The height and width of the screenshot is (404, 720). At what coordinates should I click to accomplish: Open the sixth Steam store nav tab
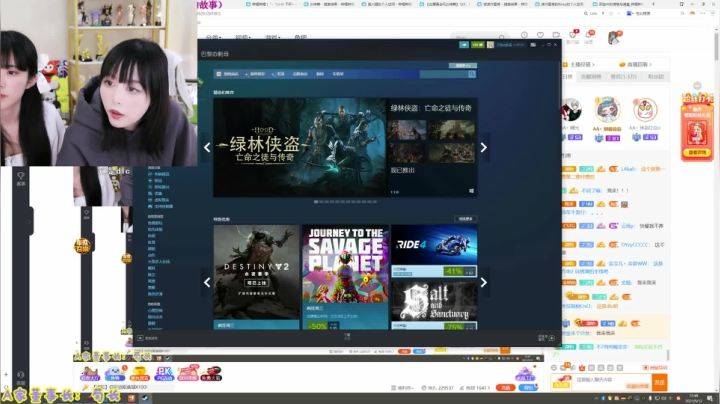click(x=338, y=74)
